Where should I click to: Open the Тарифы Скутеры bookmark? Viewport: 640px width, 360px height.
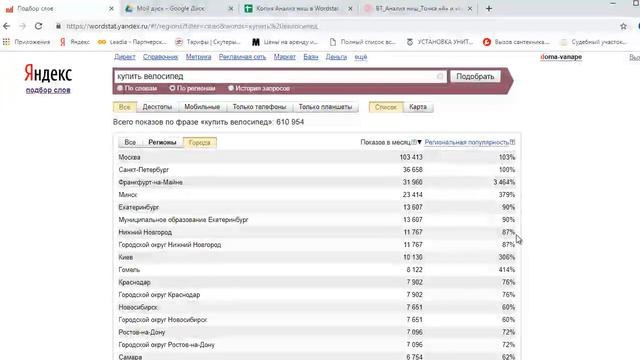pyautogui.click(x=208, y=42)
